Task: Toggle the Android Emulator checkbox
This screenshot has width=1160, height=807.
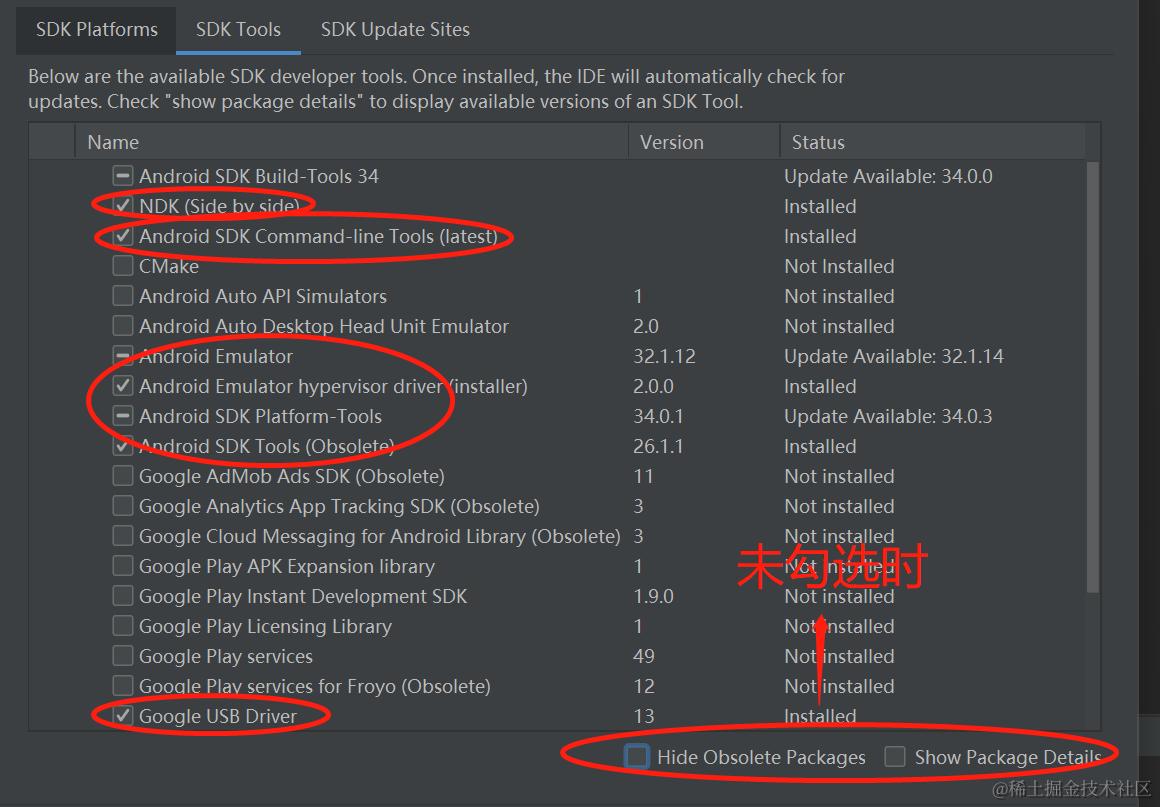Action: point(123,356)
